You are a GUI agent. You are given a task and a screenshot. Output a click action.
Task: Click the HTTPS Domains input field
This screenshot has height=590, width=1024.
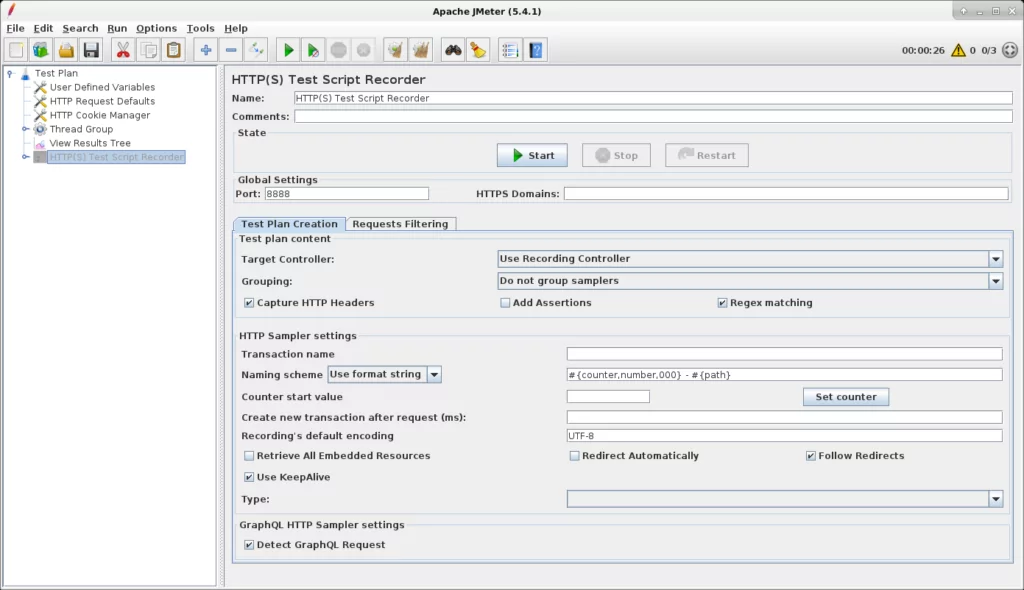point(786,194)
